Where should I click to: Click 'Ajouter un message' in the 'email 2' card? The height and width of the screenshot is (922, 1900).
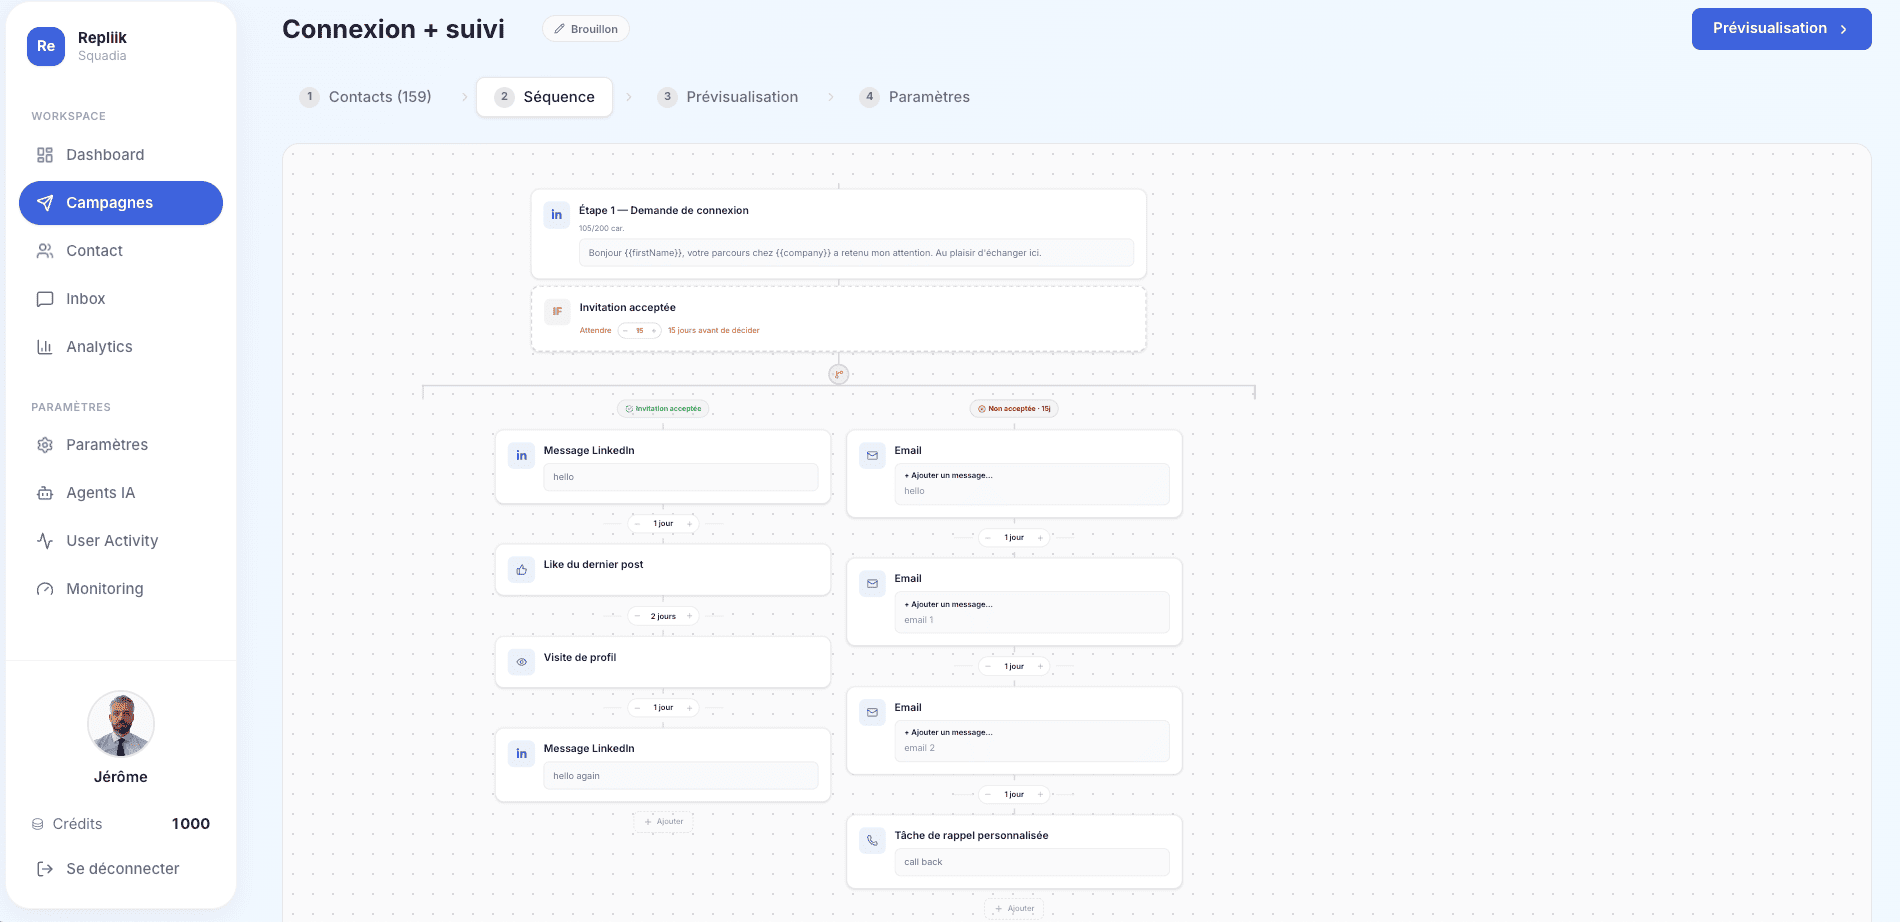[949, 733]
